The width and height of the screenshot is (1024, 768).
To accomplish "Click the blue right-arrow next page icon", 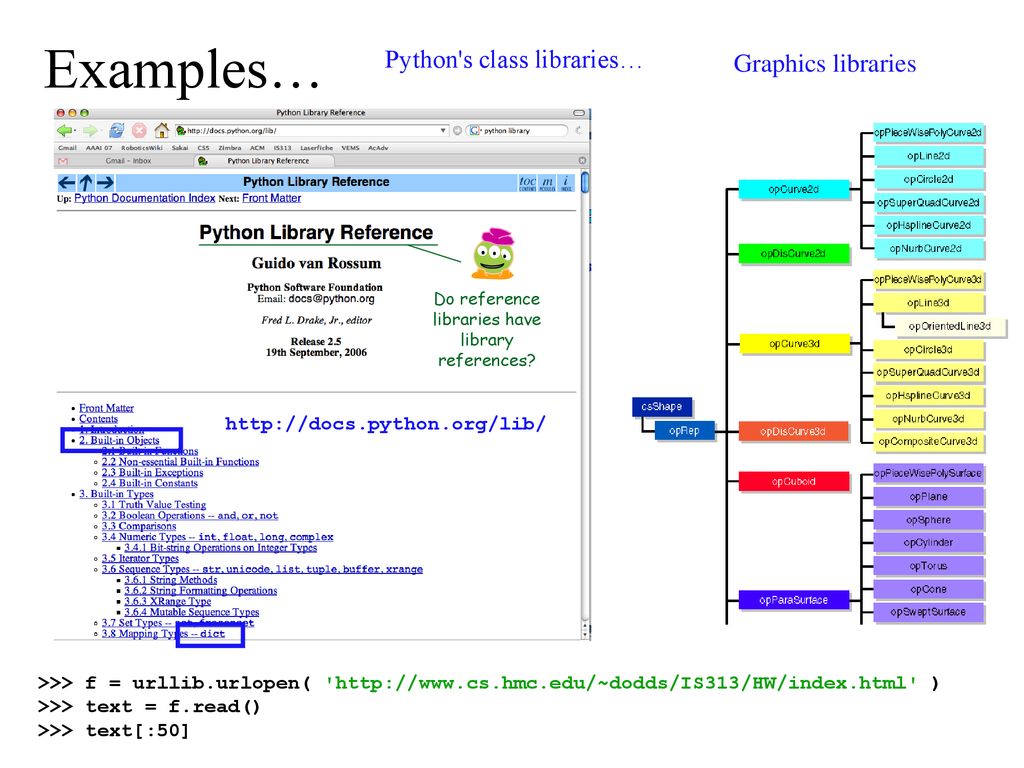I will 105,182.
